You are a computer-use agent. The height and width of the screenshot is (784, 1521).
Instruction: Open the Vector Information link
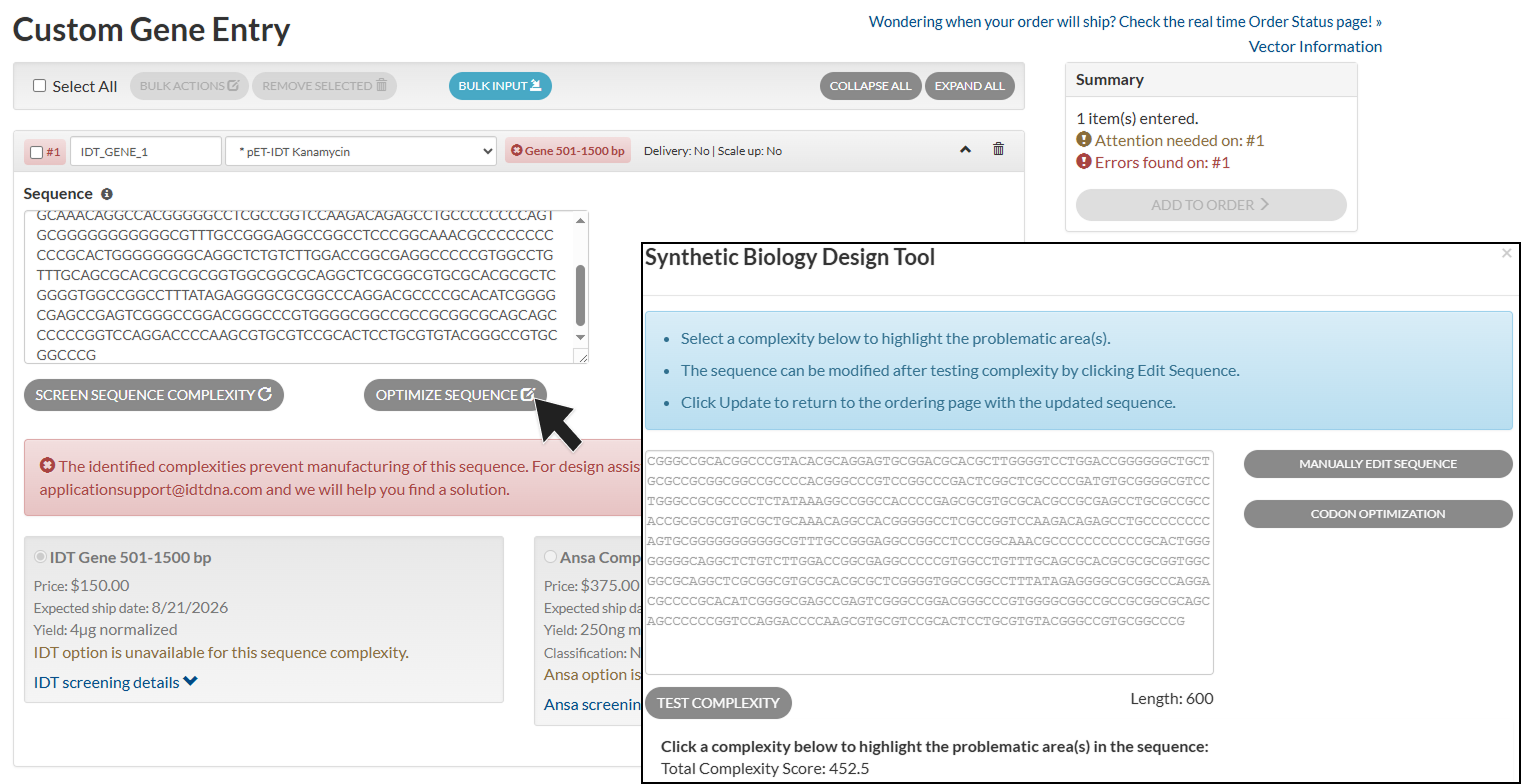[1315, 46]
